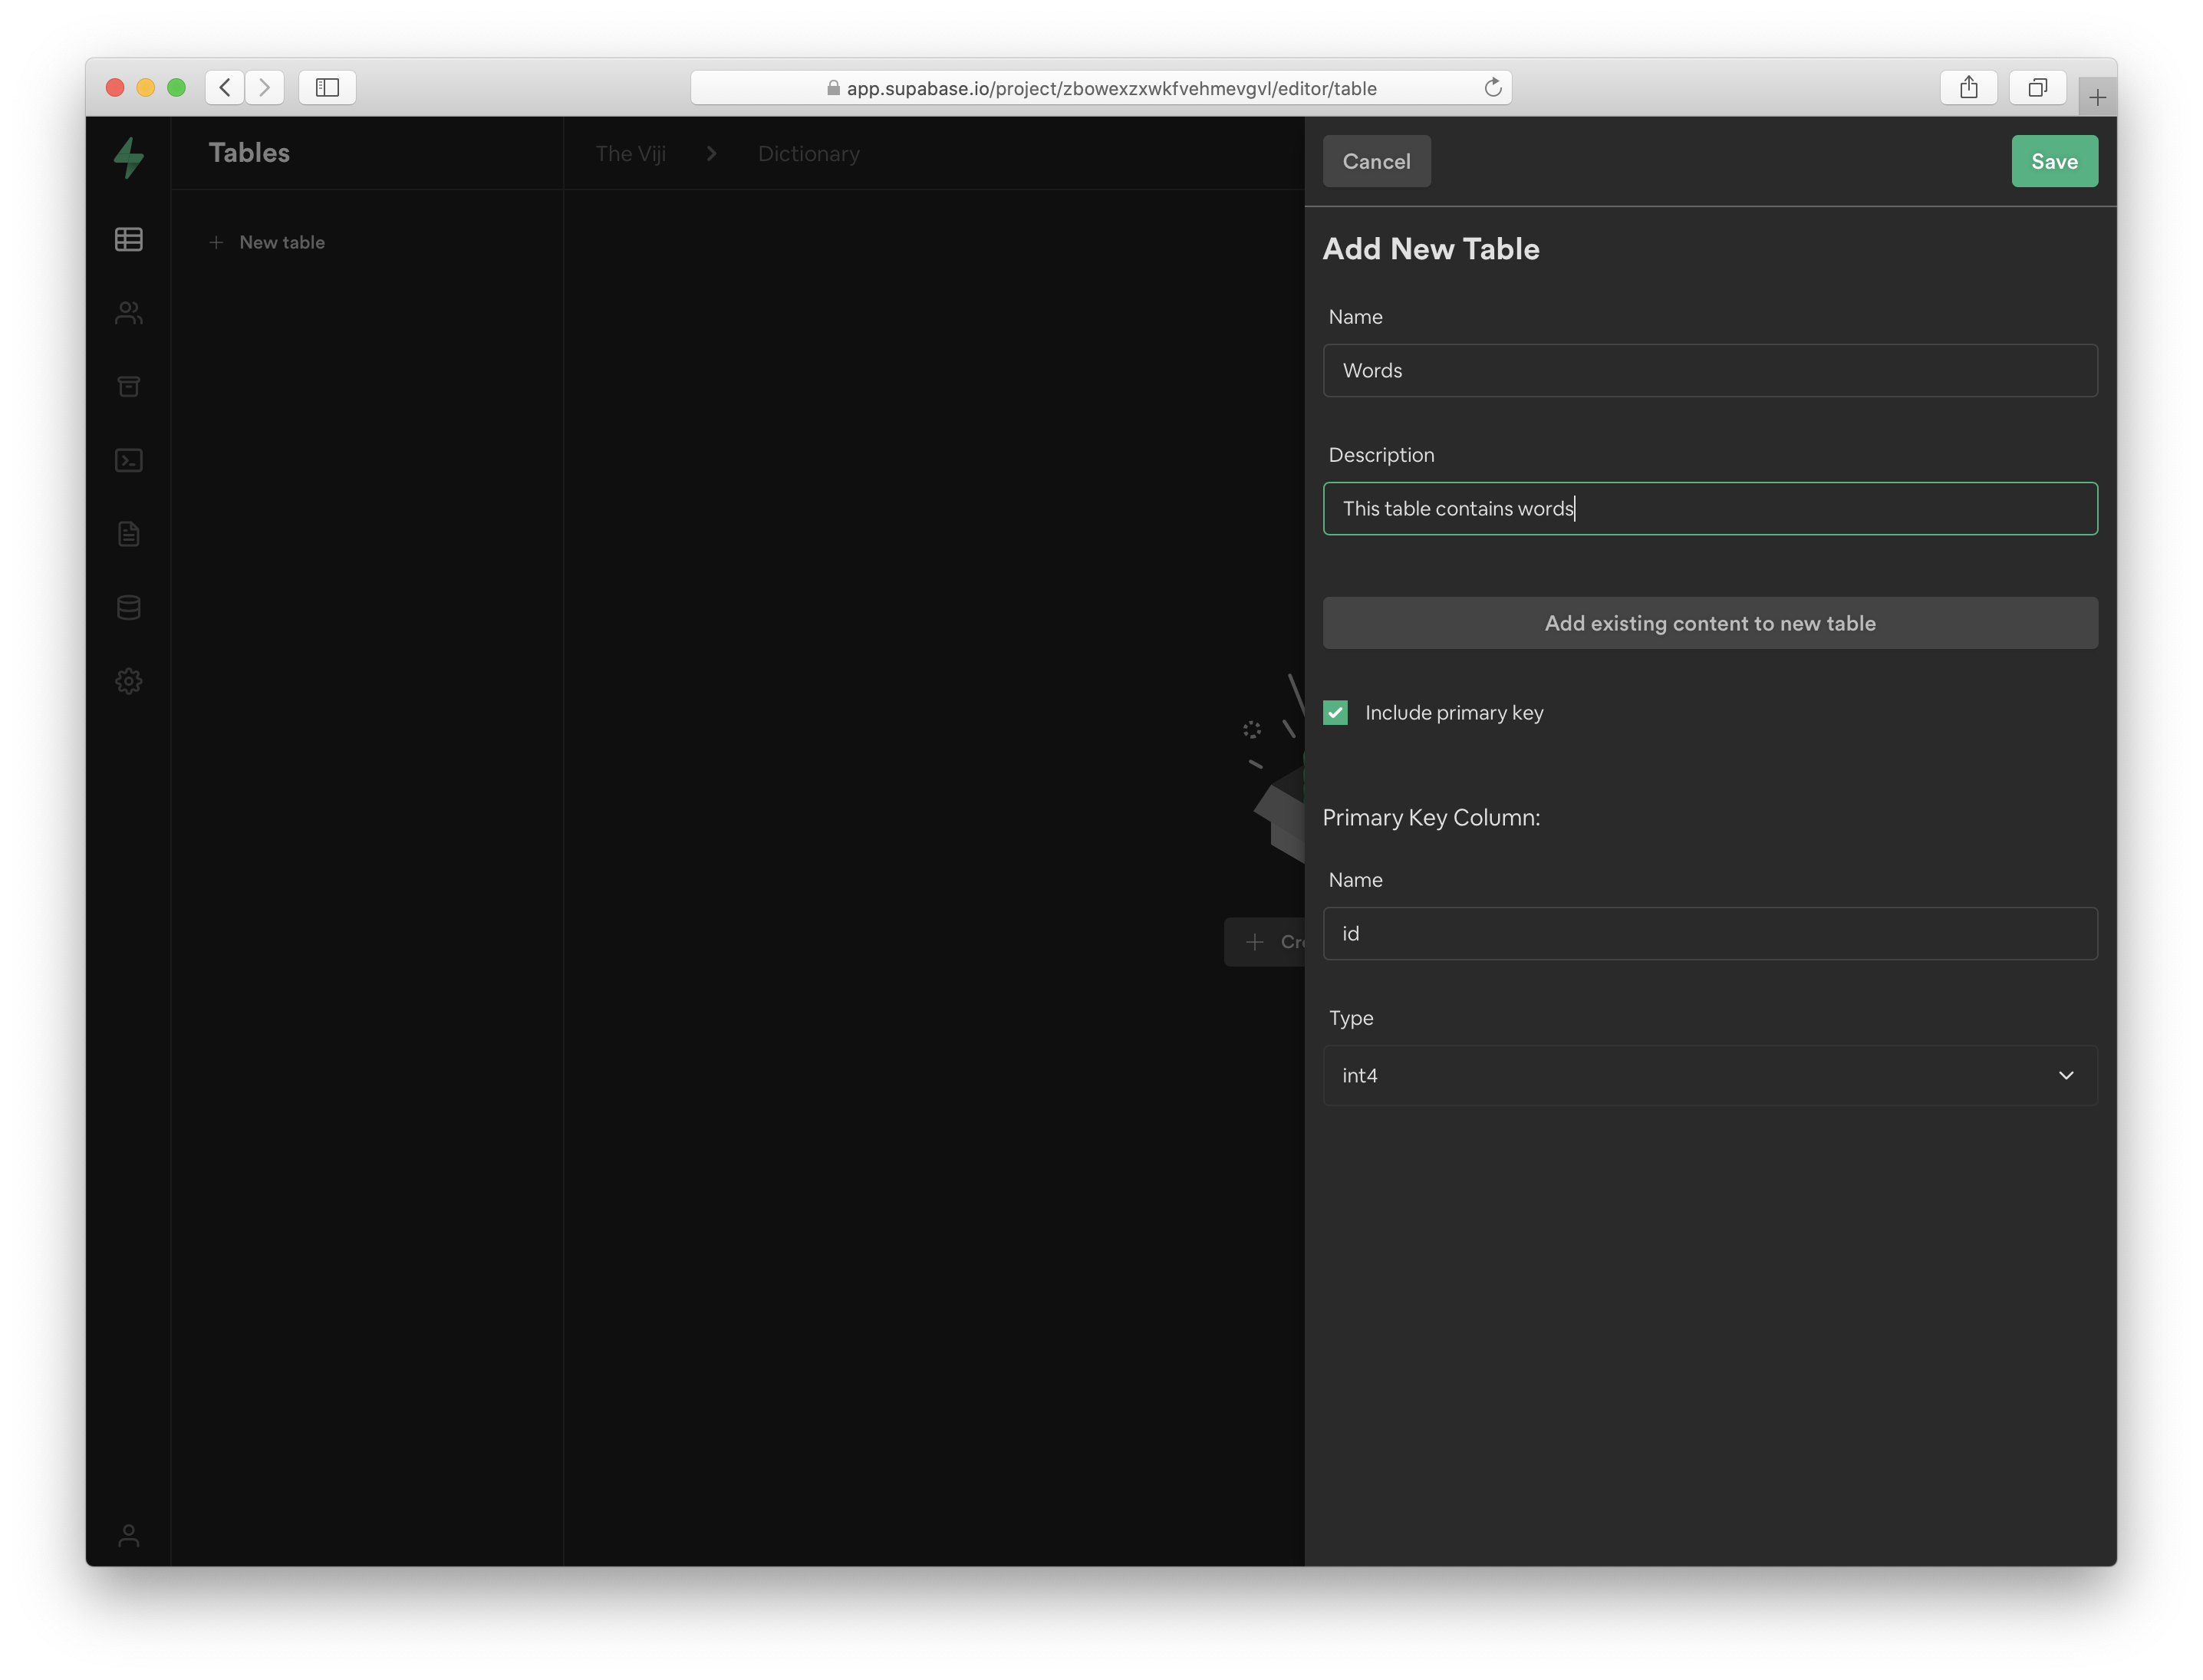The width and height of the screenshot is (2203, 1680).
Task: Open the SQL terminal sidebar icon
Action: (128, 460)
